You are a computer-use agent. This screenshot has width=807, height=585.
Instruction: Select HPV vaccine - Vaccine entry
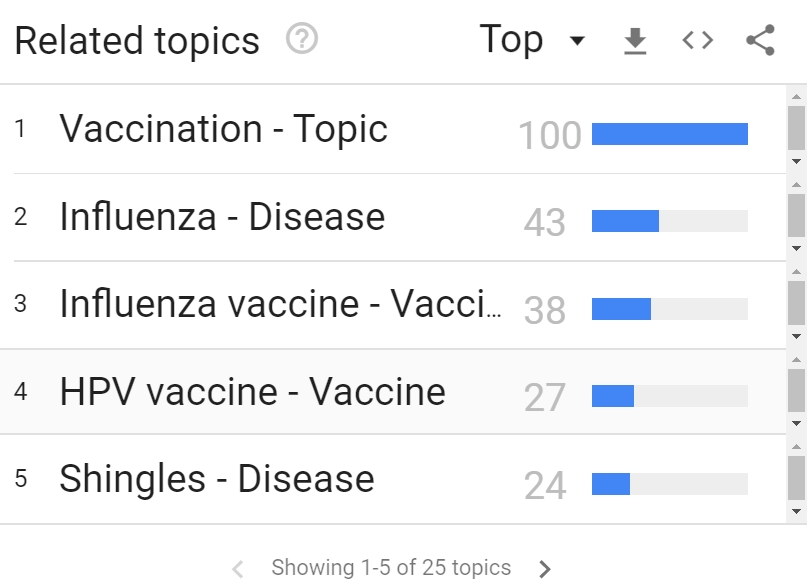pos(252,392)
